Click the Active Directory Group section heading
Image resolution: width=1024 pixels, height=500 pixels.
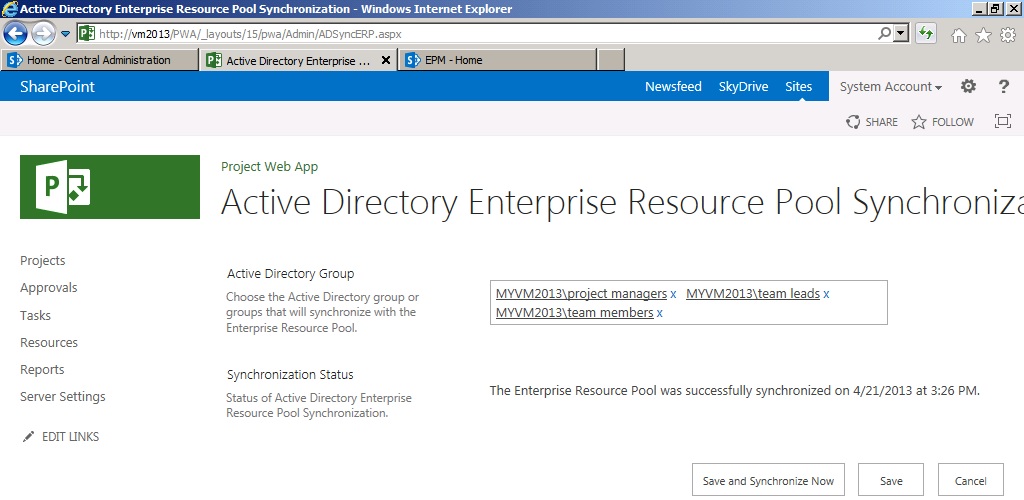(291, 273)
